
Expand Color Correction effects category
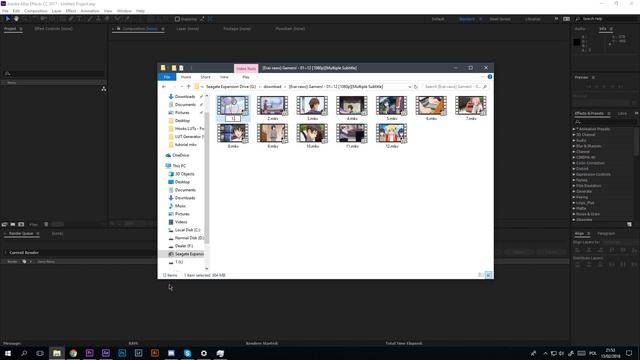[574, 163]
